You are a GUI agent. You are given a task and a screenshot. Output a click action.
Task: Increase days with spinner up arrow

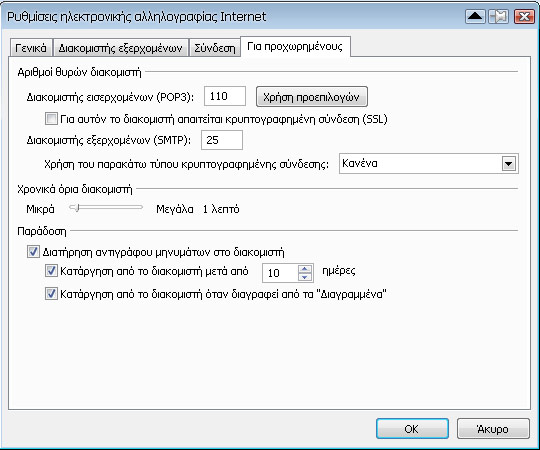304,269
